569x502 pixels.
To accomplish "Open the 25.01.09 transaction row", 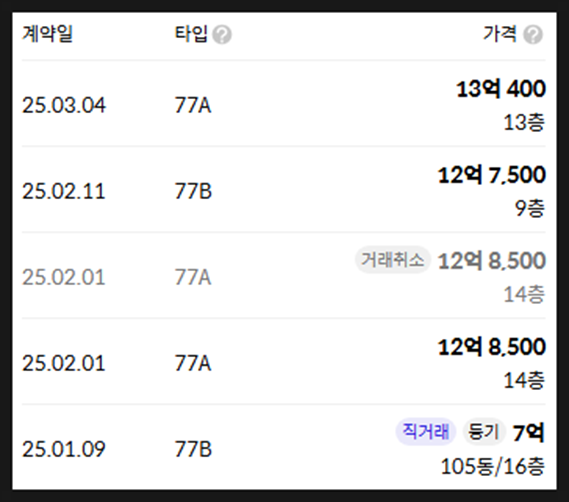I will coord(283,447).
